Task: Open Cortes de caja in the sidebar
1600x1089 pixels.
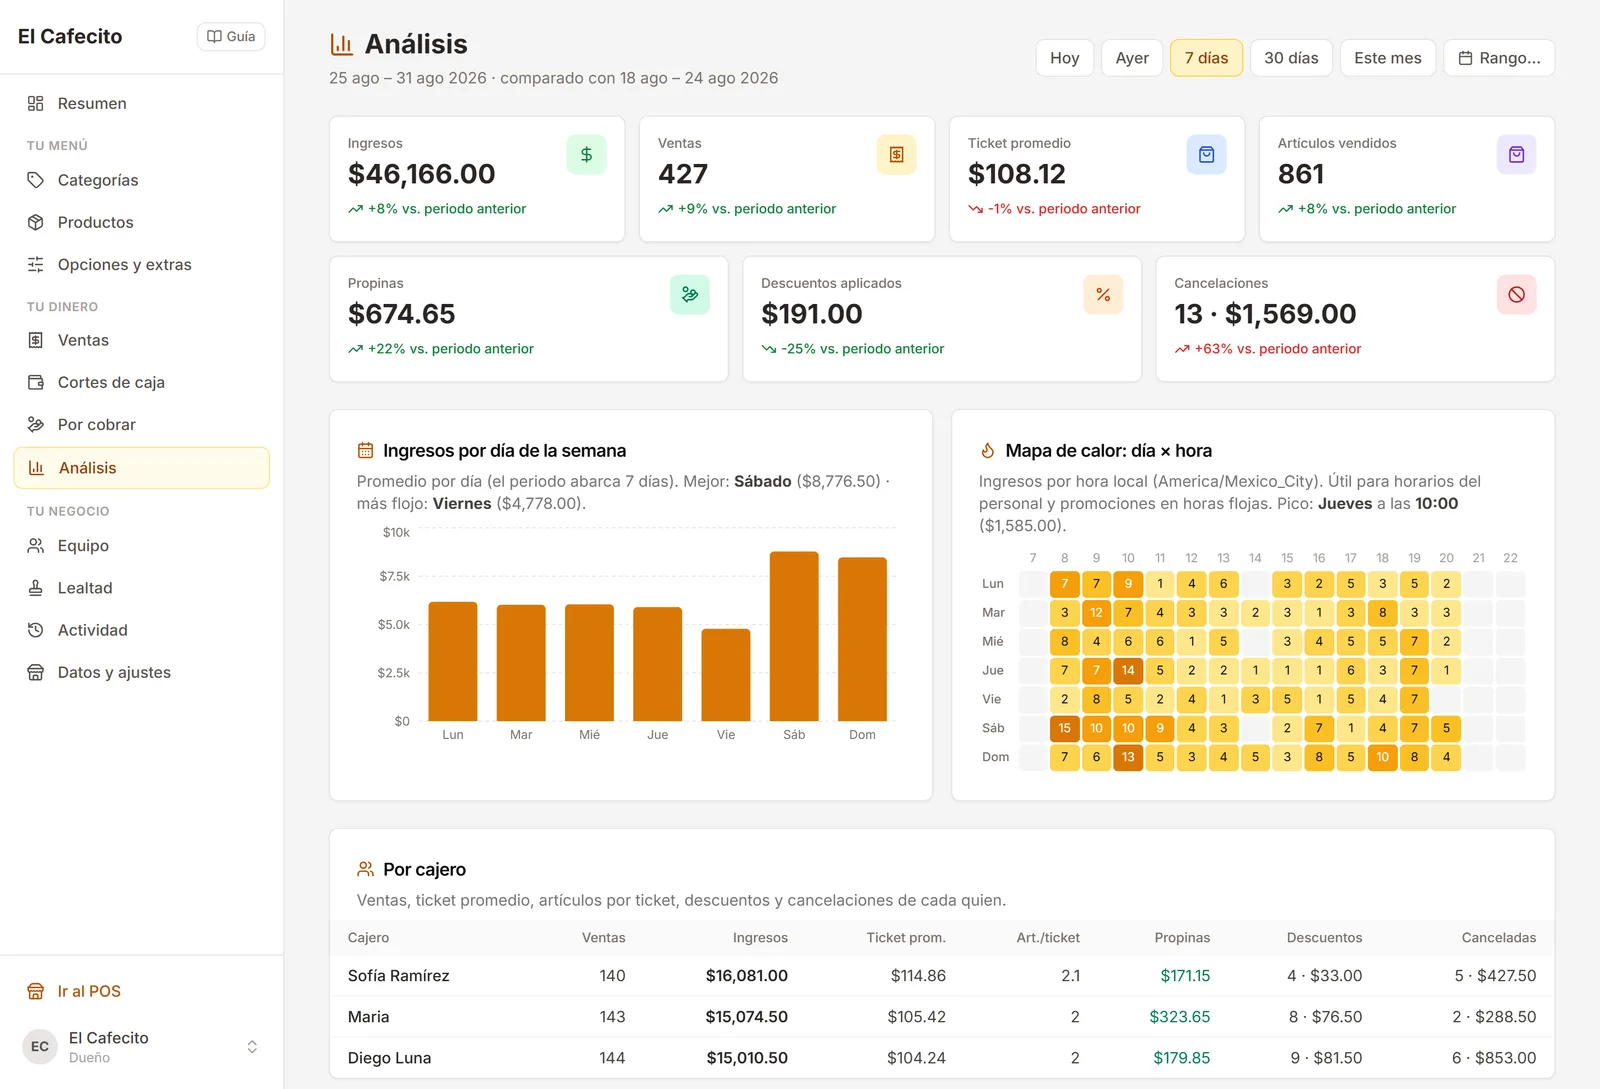Action: (x=142, y=382)
